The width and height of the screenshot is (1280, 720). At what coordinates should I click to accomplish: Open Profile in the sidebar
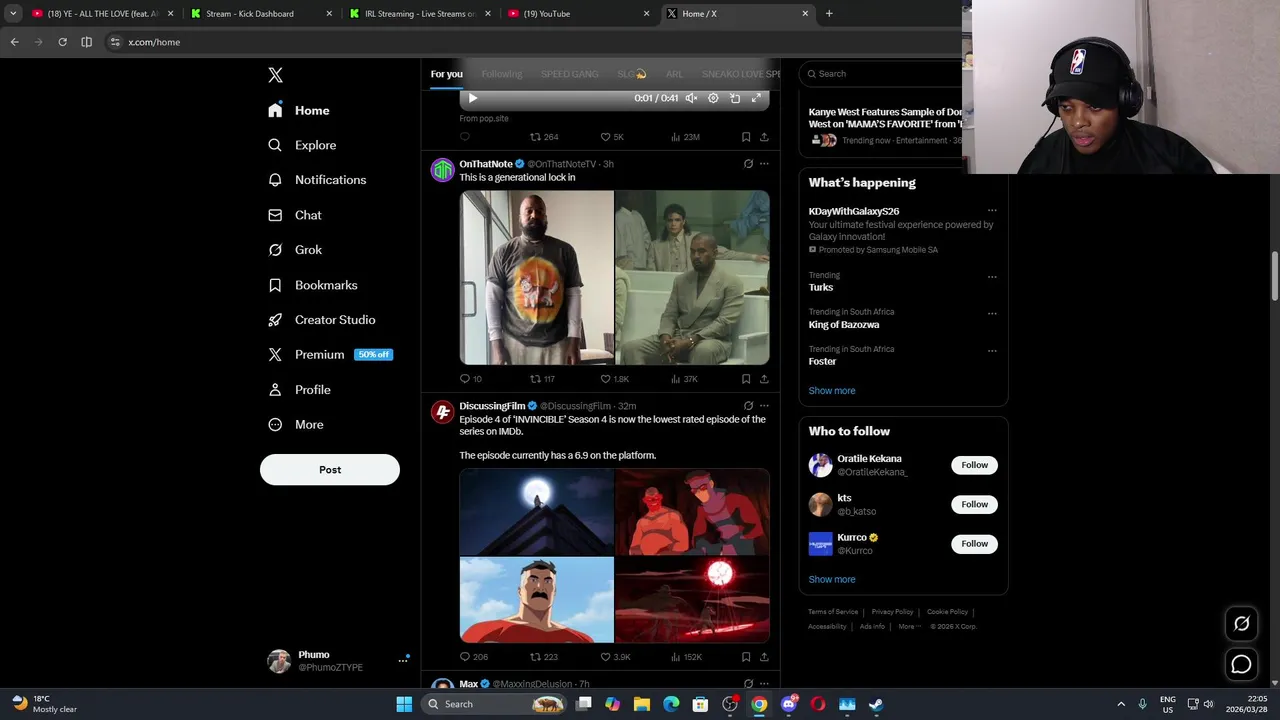299,390
